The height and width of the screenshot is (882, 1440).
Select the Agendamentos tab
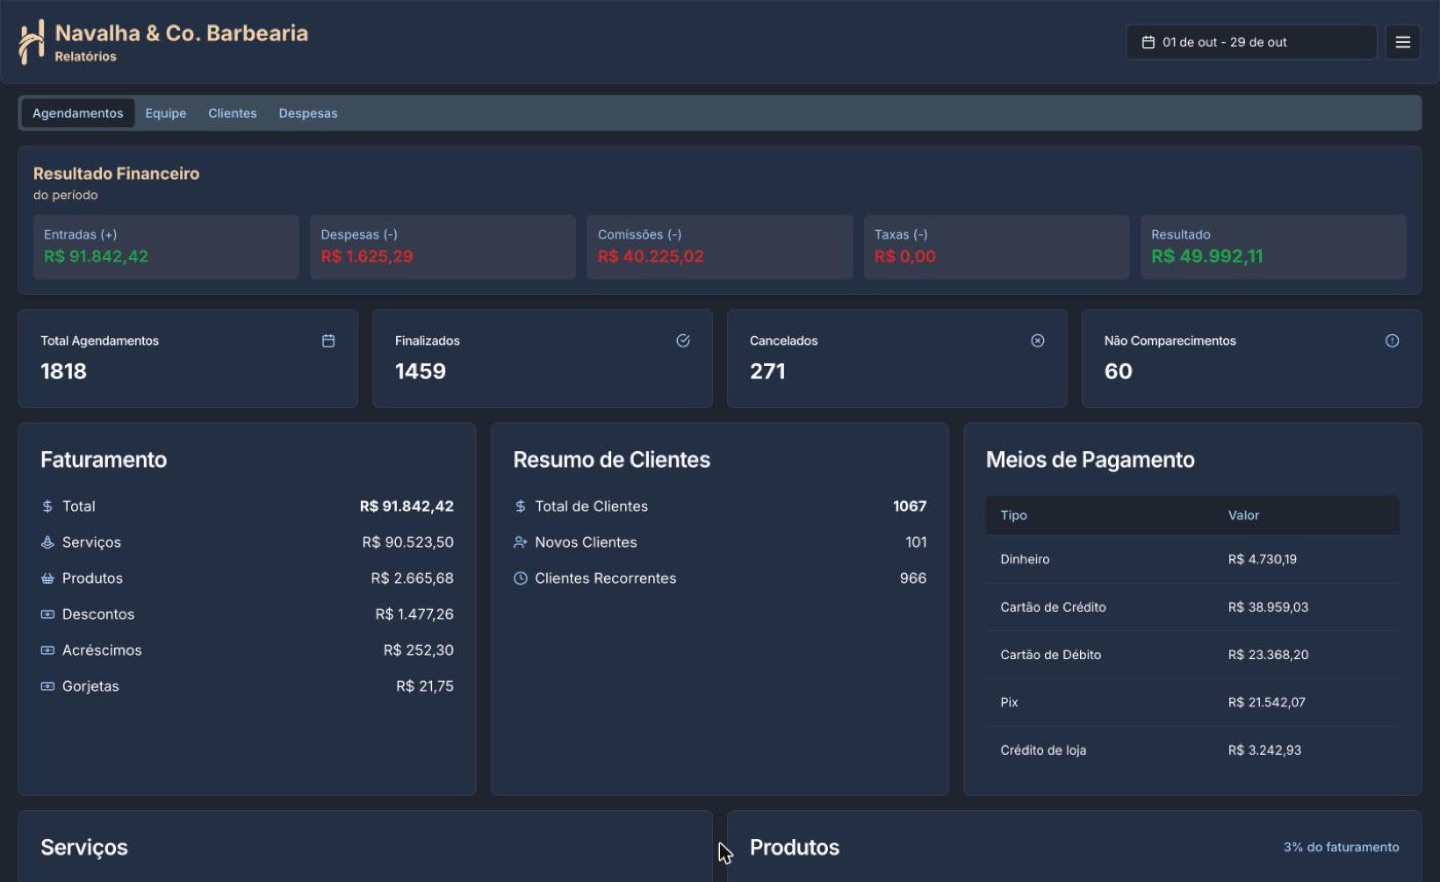coord(78,113)
